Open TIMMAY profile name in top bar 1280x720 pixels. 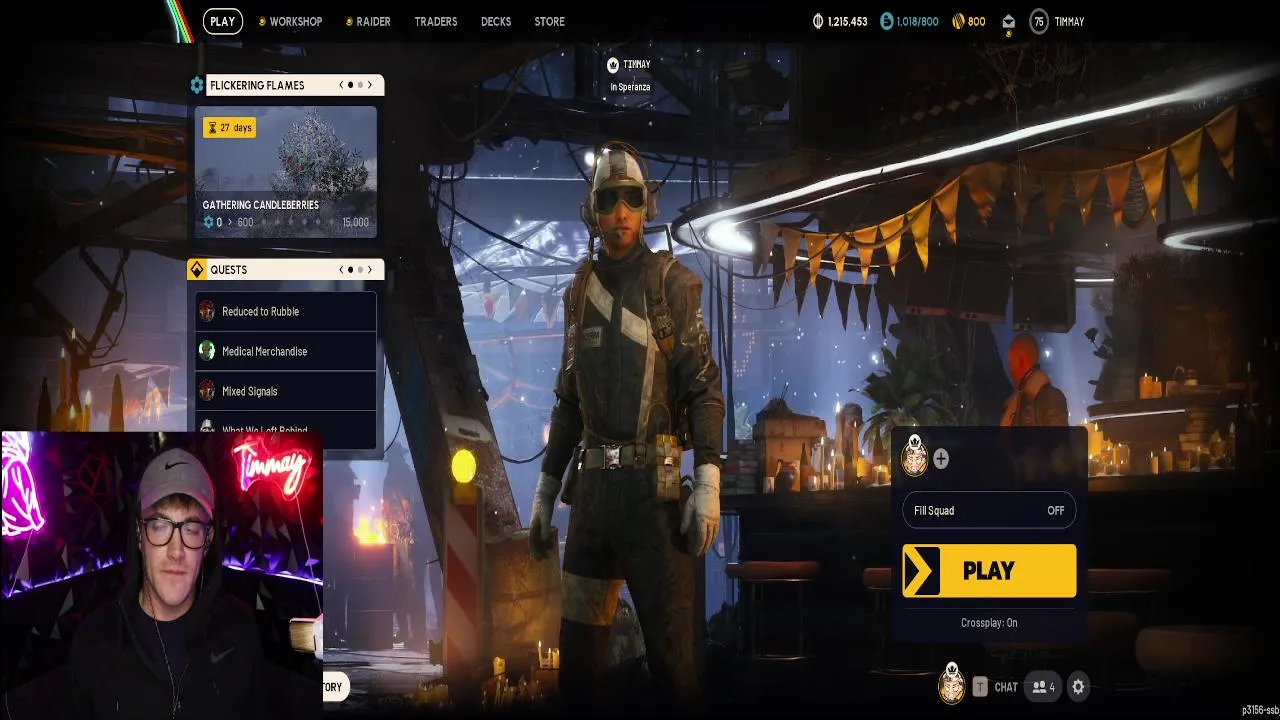[x=1069, y=21]
